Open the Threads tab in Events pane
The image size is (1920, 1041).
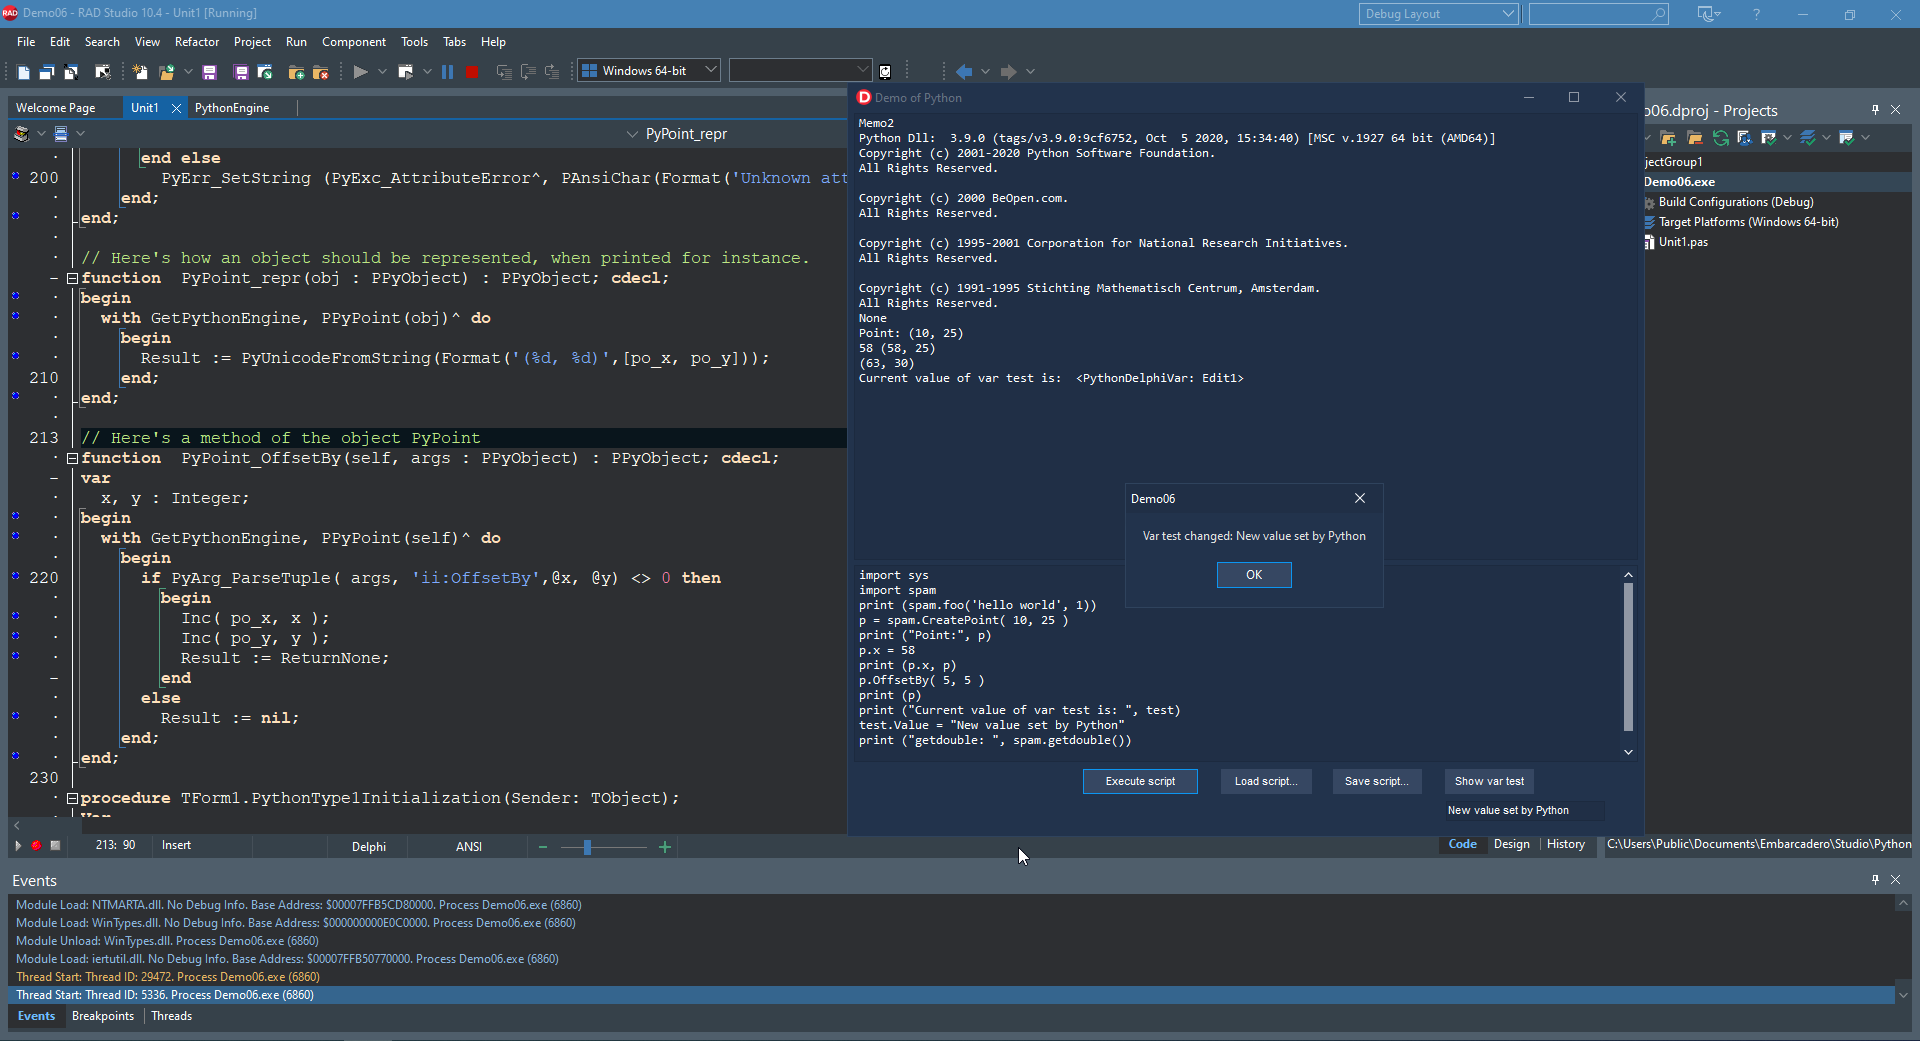171,1016
